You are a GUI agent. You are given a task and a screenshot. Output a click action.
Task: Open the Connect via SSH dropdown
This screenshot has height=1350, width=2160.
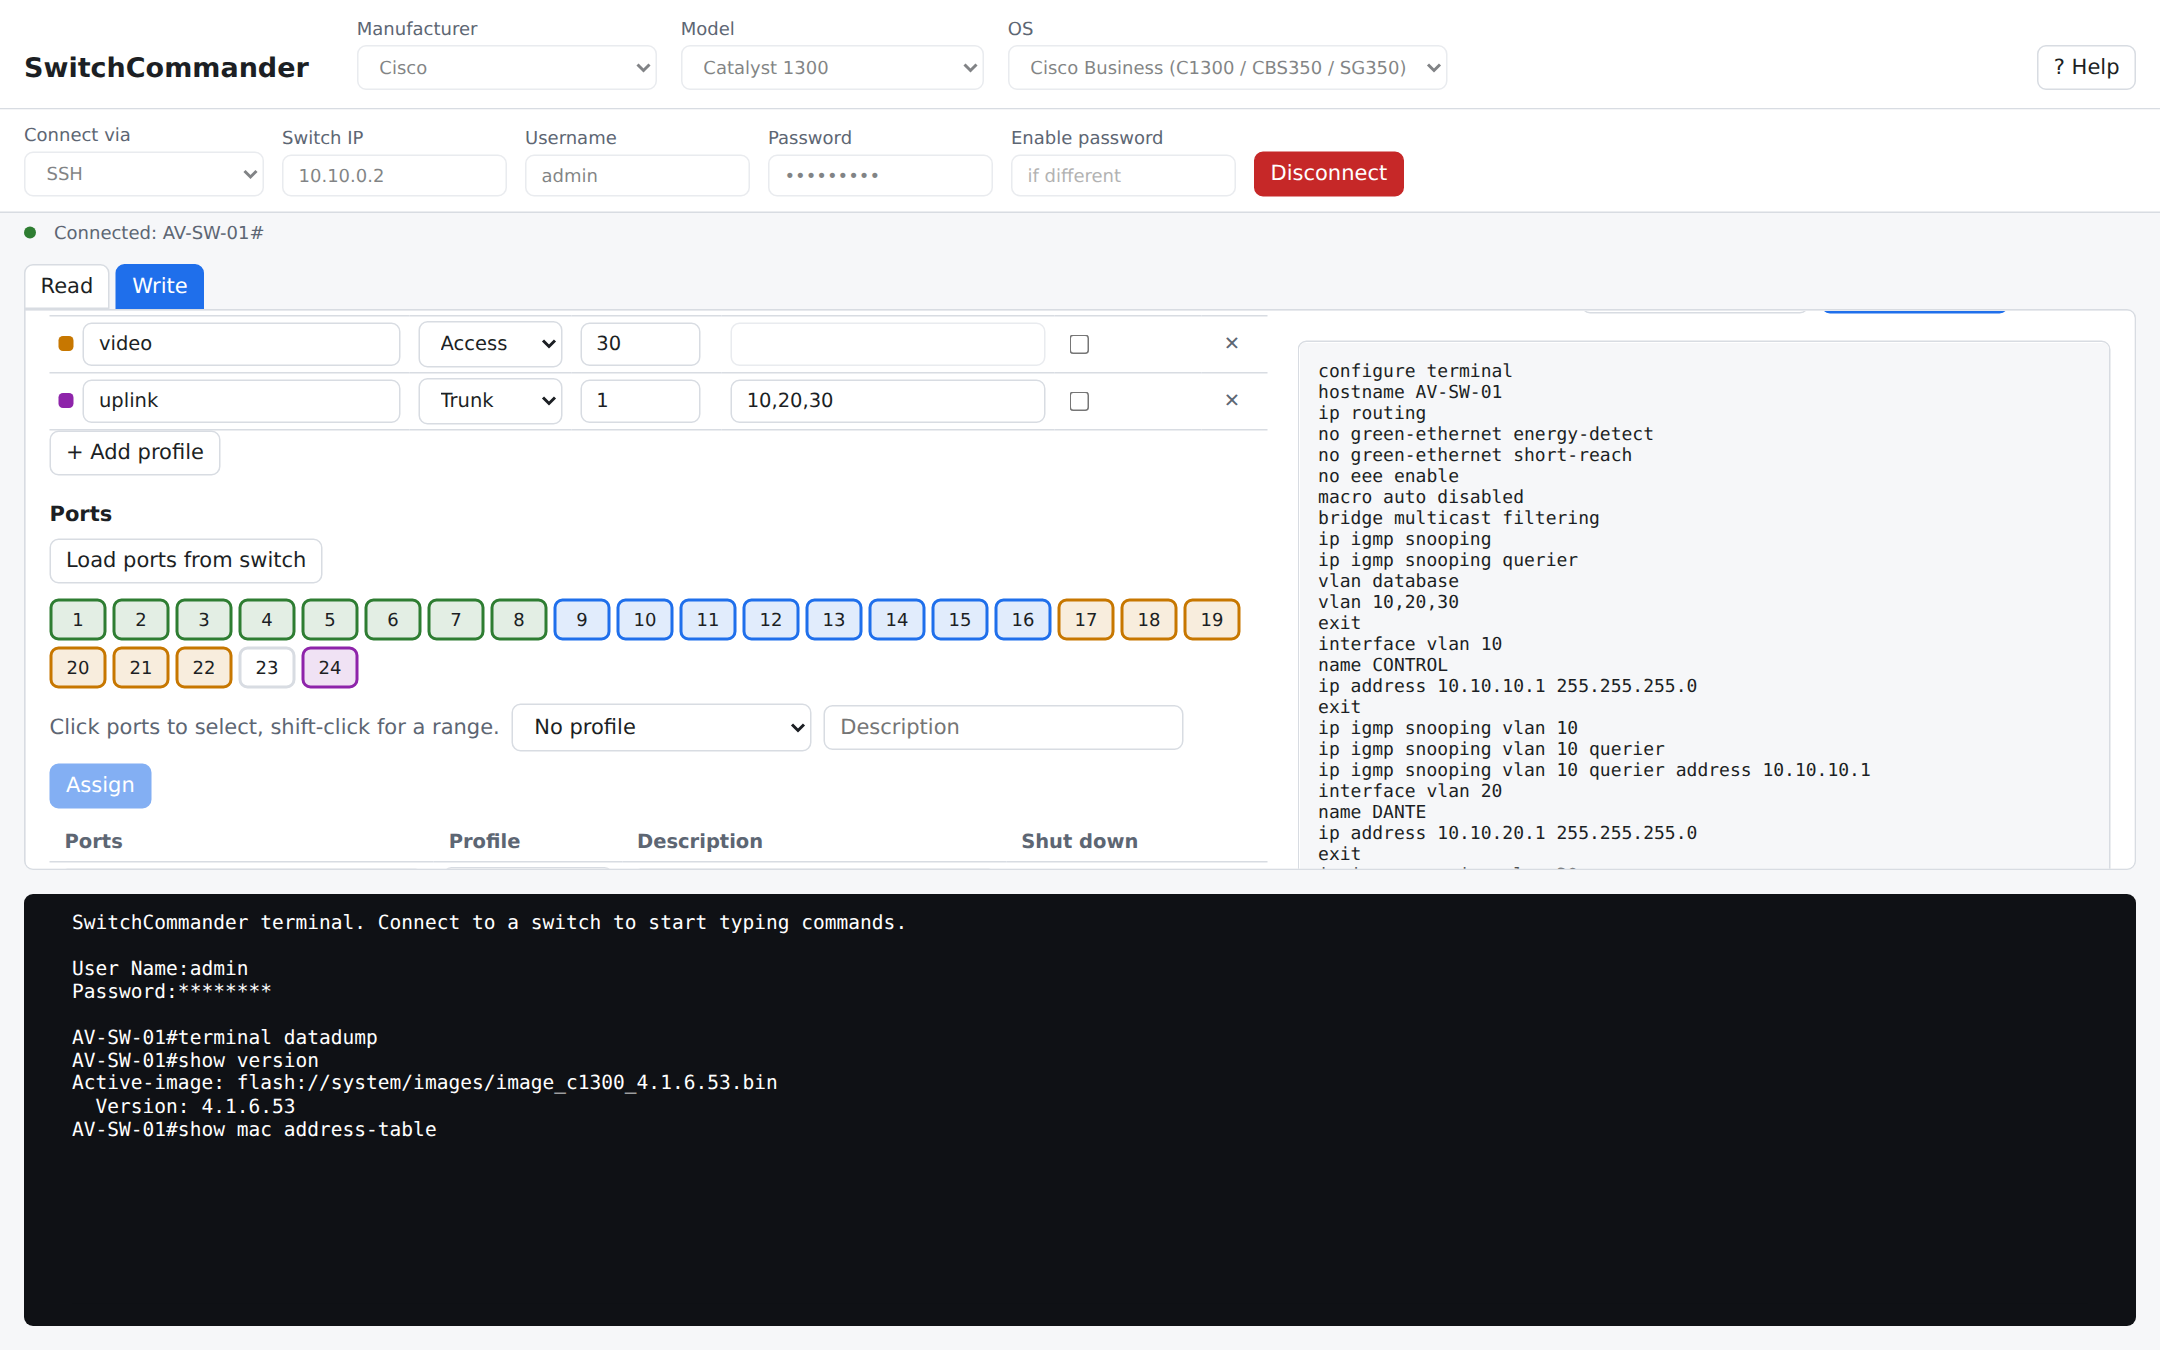(144, 174)
